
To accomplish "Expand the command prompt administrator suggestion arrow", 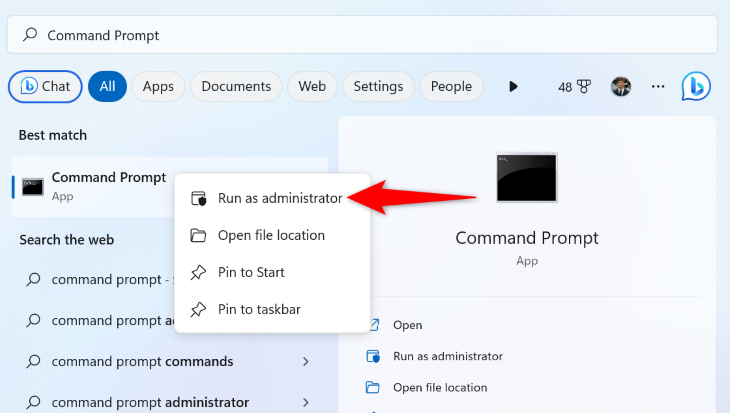I will tap(305, 402).
